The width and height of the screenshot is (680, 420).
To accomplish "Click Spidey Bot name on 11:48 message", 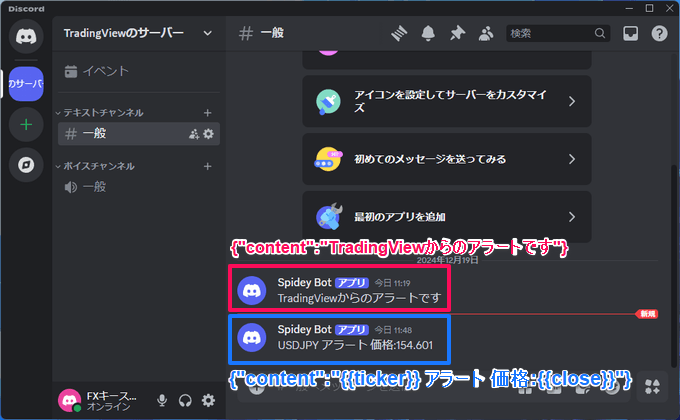I will pyautogui.click(x=304, y=330).
